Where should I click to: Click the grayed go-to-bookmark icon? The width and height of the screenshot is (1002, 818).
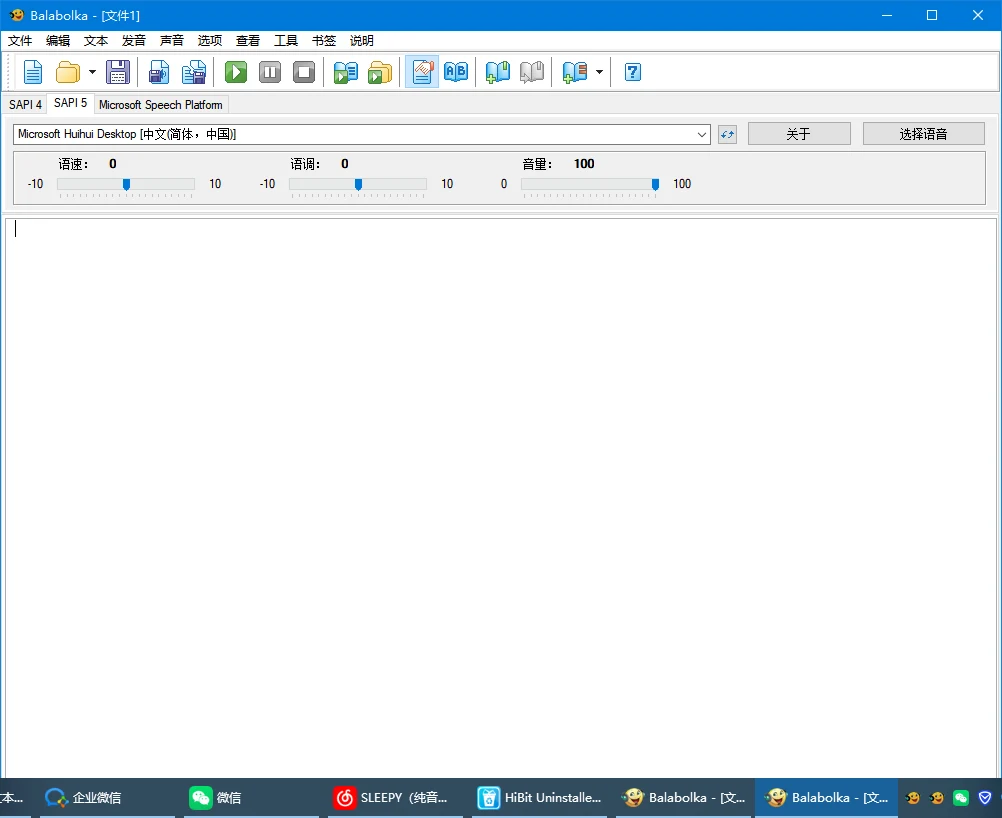[x=532, y=72]
